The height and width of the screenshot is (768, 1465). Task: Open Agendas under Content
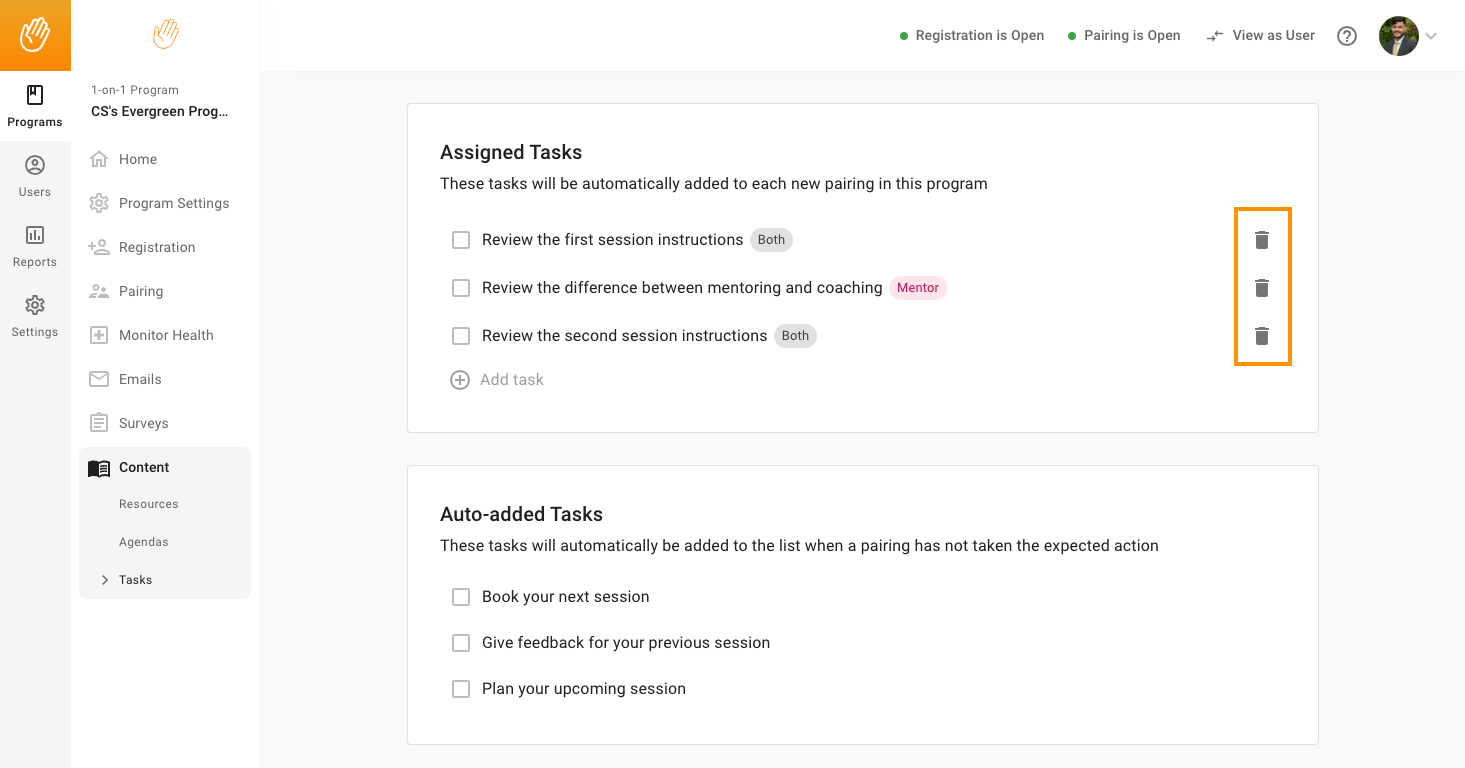144,542
